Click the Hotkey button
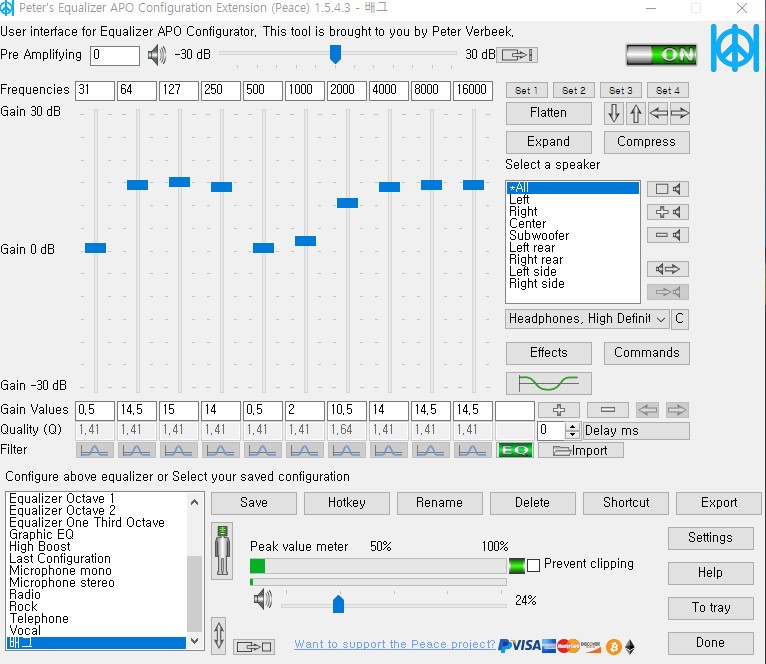 [x=346, y=503]
